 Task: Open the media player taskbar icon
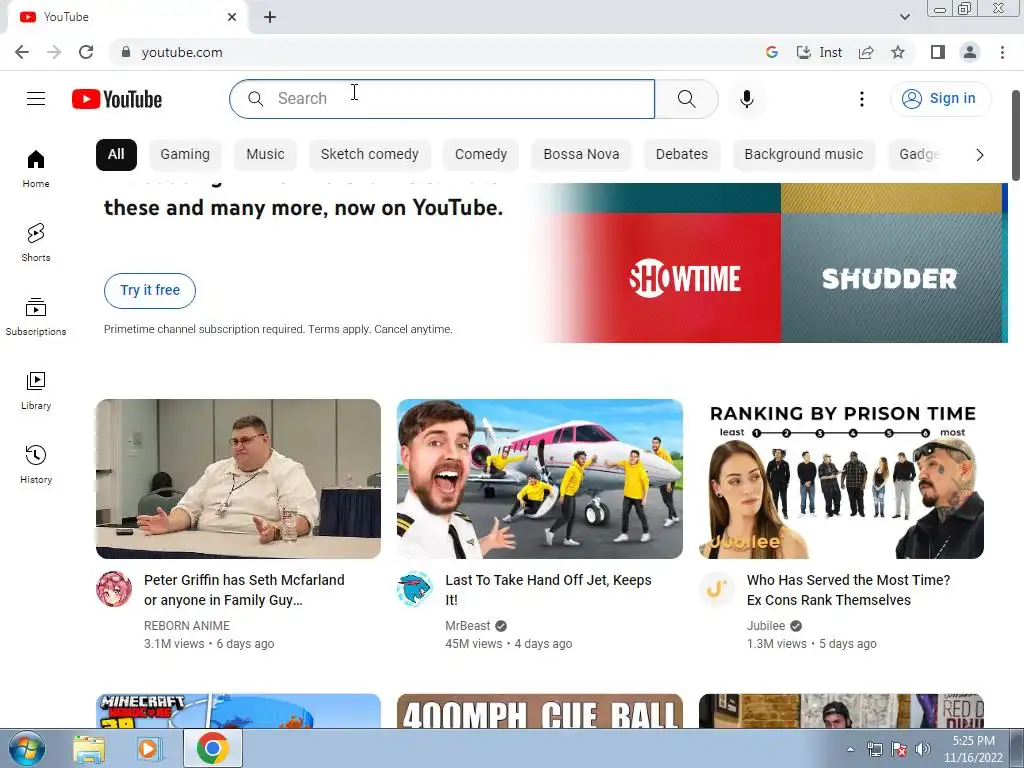click(149, 748)
